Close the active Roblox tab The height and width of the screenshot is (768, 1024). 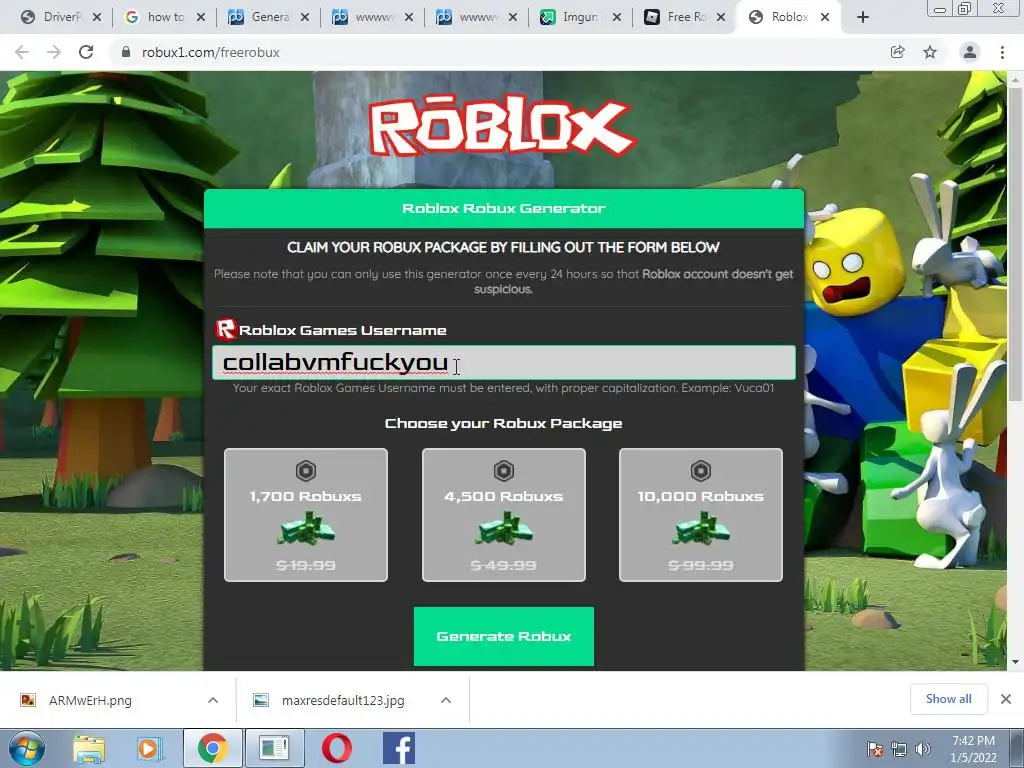click(x=825, y=18)
